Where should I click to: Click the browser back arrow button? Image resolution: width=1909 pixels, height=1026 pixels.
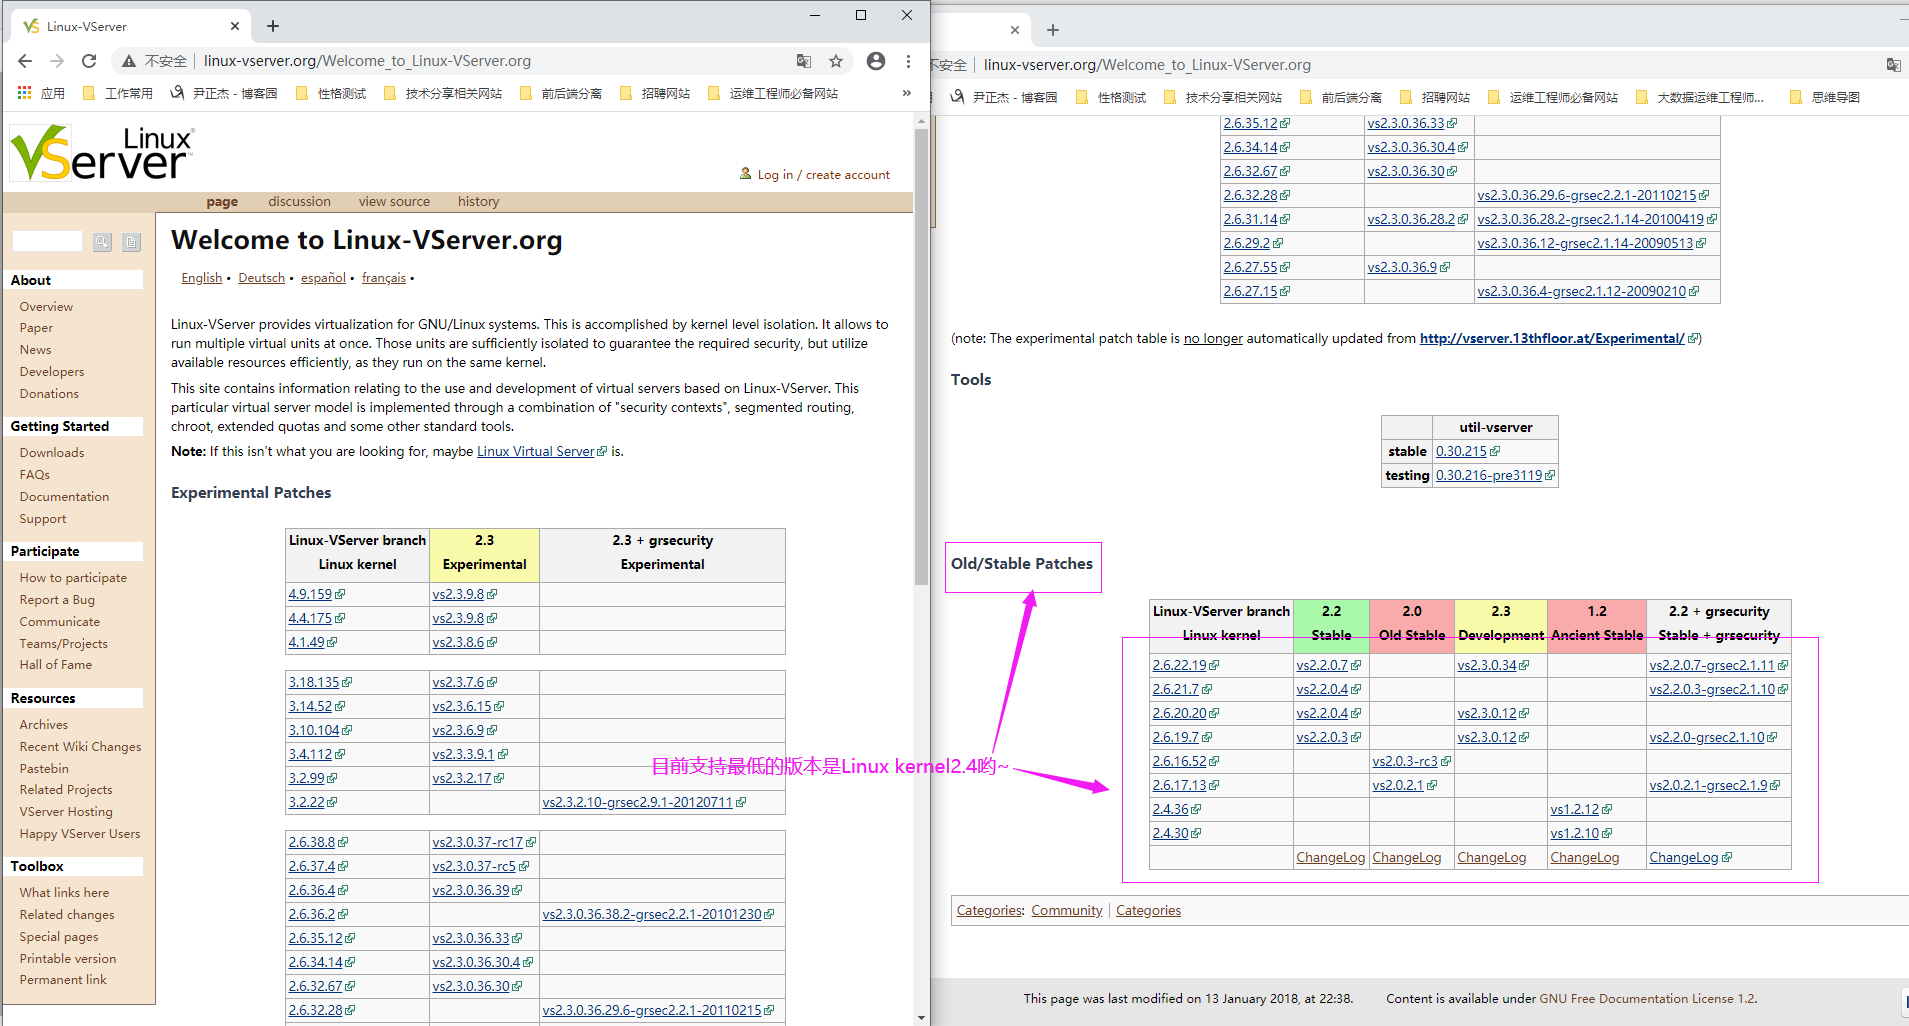(x=25, y=61)
